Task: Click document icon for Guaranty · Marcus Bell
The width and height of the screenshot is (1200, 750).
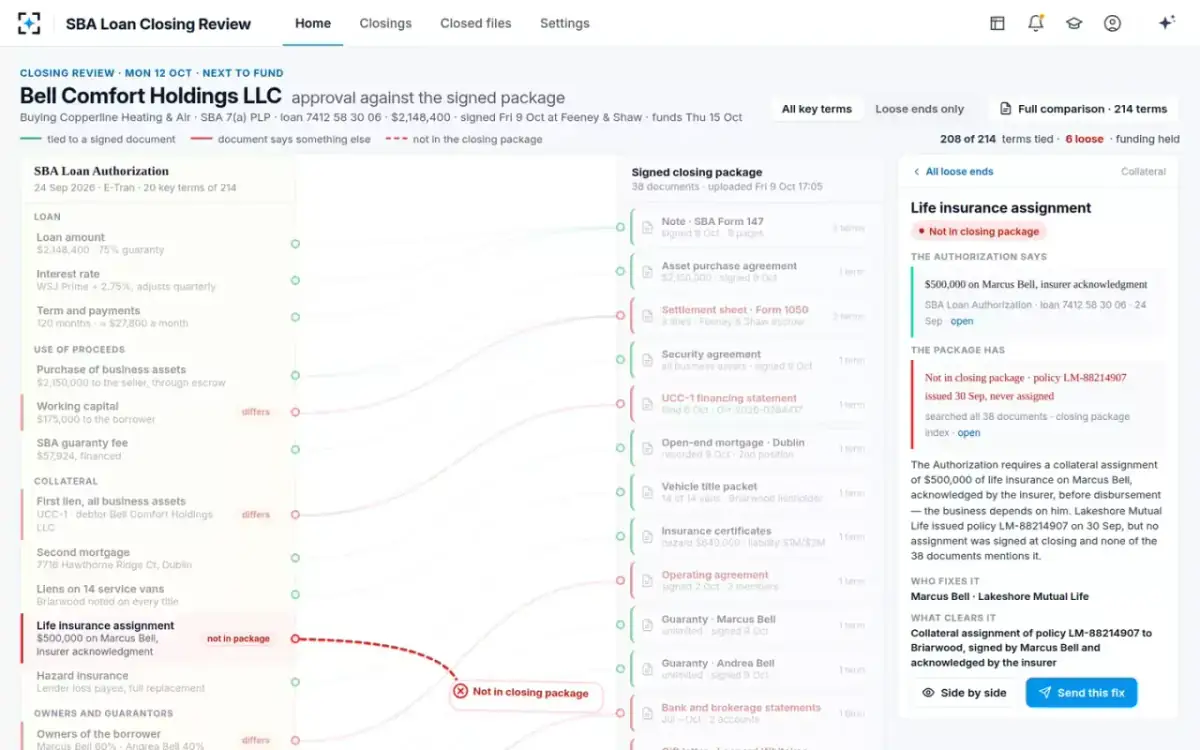Action: coord(647,625)
